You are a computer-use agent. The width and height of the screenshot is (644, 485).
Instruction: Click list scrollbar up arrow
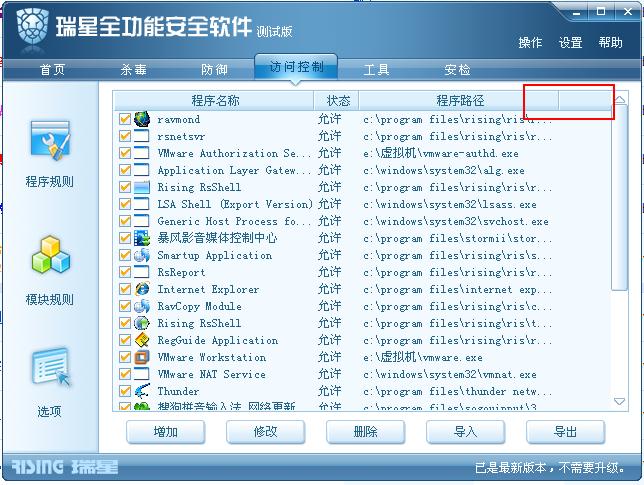point(620,99)
